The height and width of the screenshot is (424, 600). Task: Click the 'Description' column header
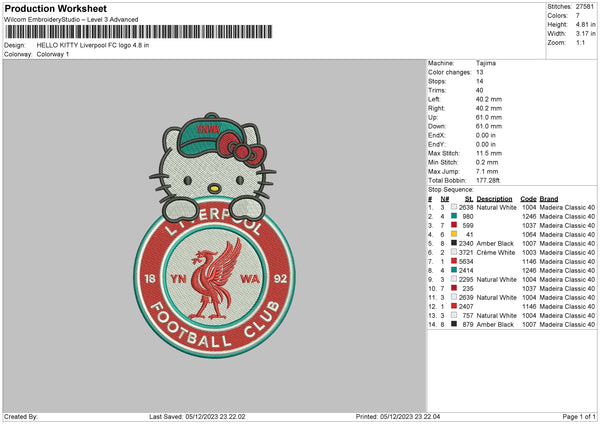tap(494, 199)
